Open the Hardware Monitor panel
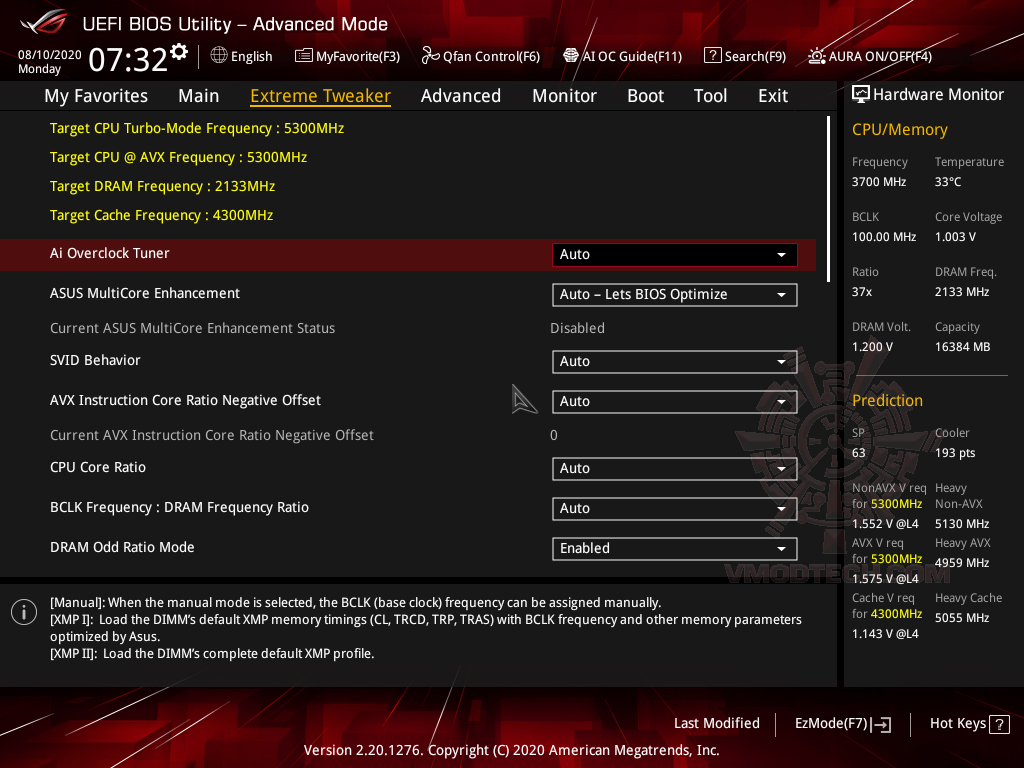1024x768 pixels. click(x=928, y=94)
